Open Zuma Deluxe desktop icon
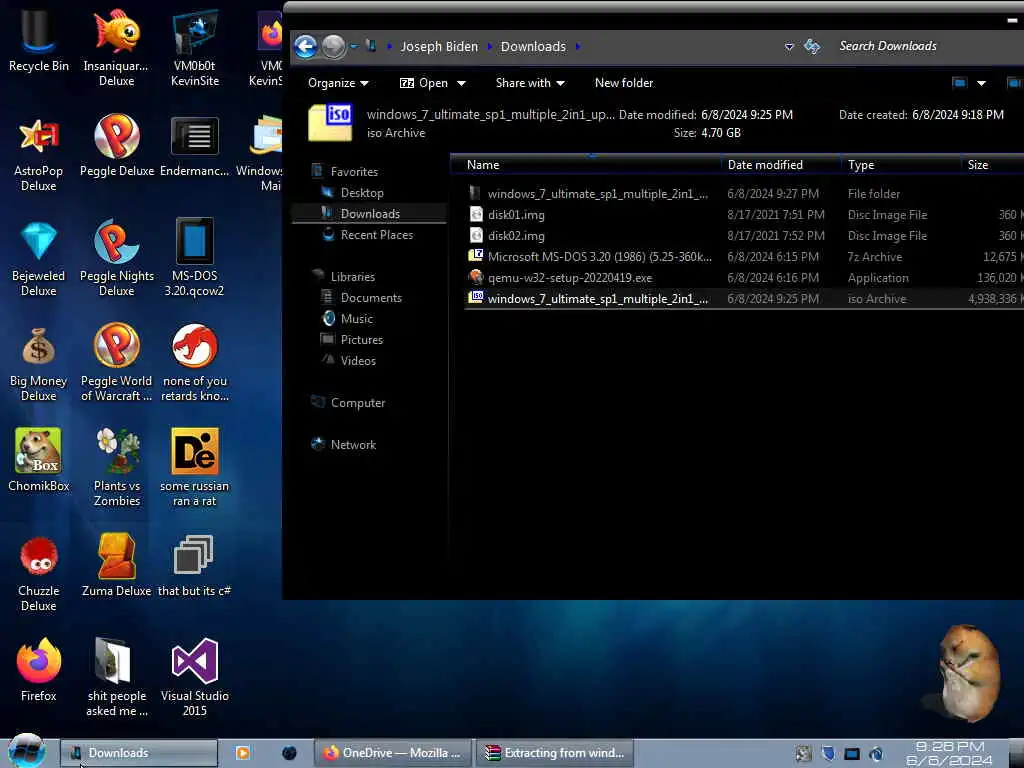 [117, 566]
